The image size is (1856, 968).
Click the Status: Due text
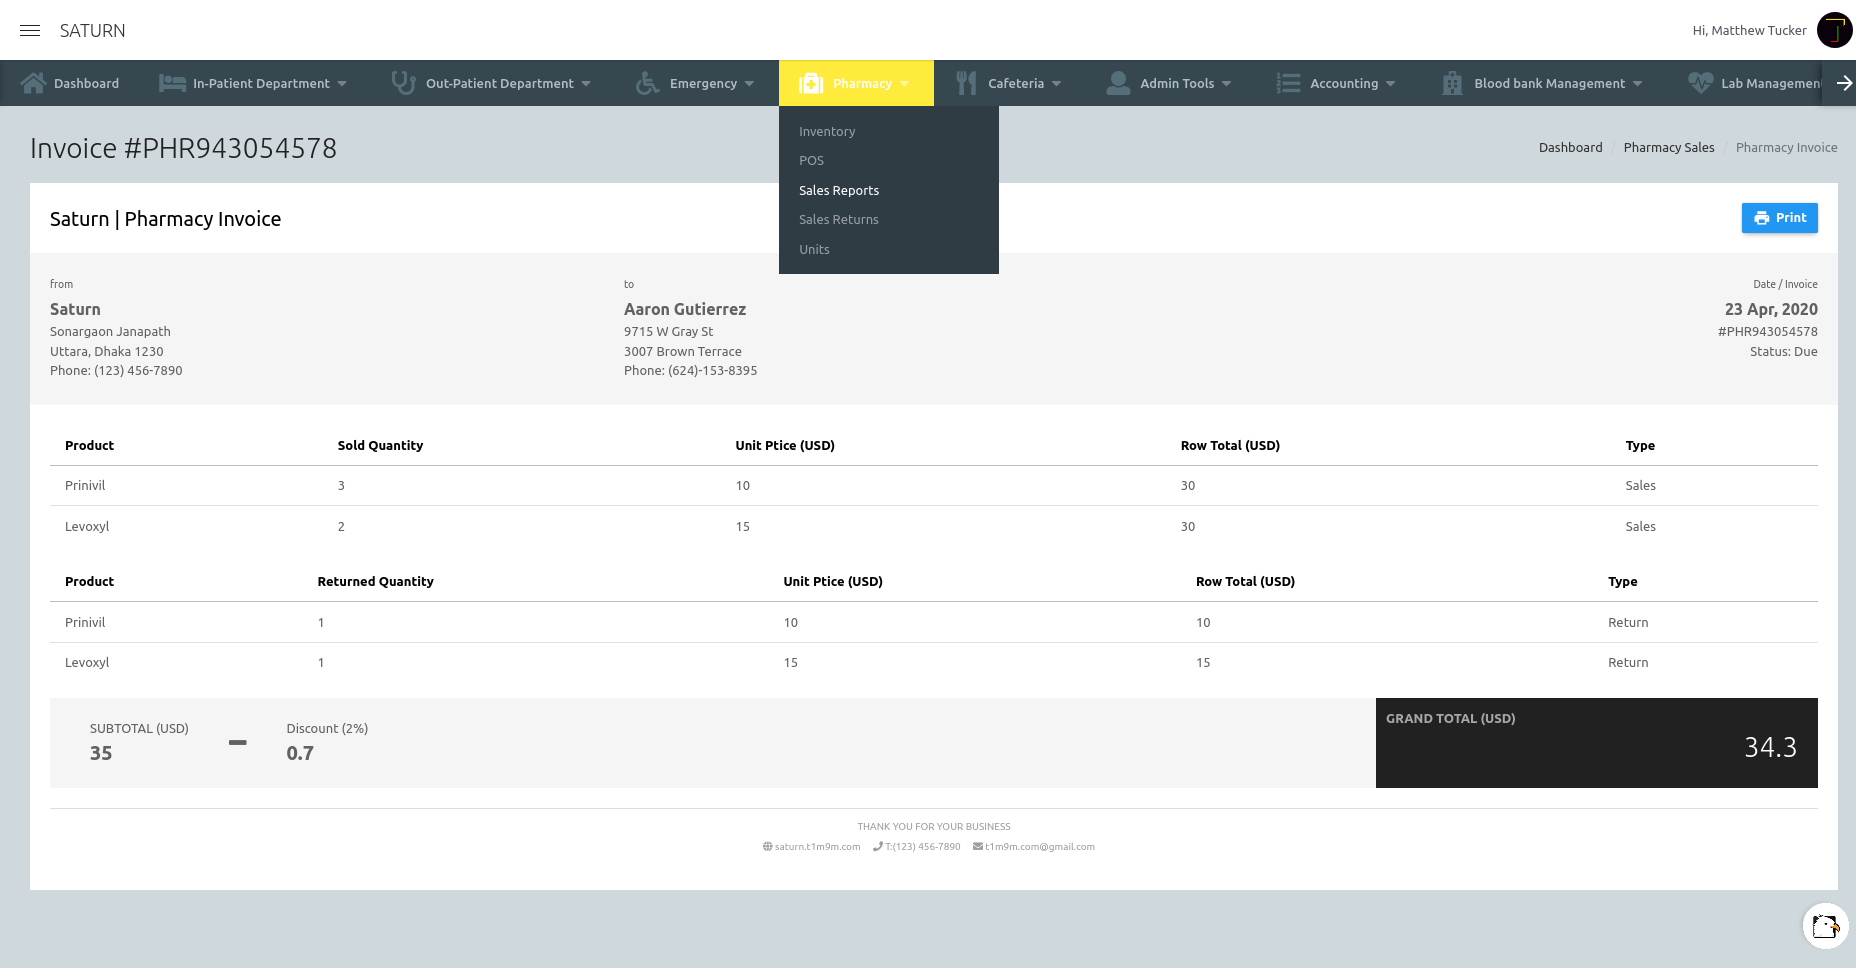(1783, 351)
